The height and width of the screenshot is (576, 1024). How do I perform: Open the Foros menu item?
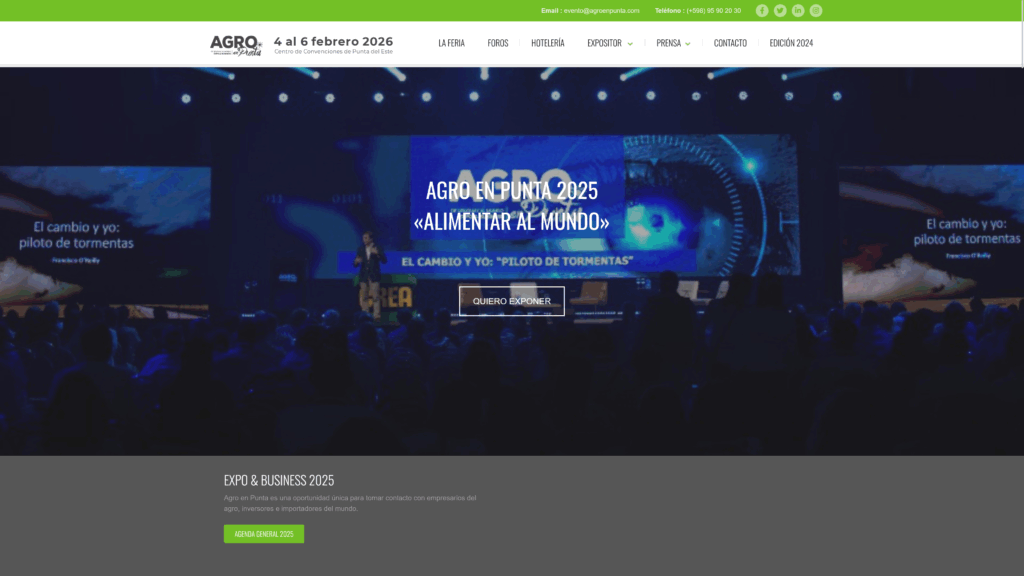(x=498, y=43)
